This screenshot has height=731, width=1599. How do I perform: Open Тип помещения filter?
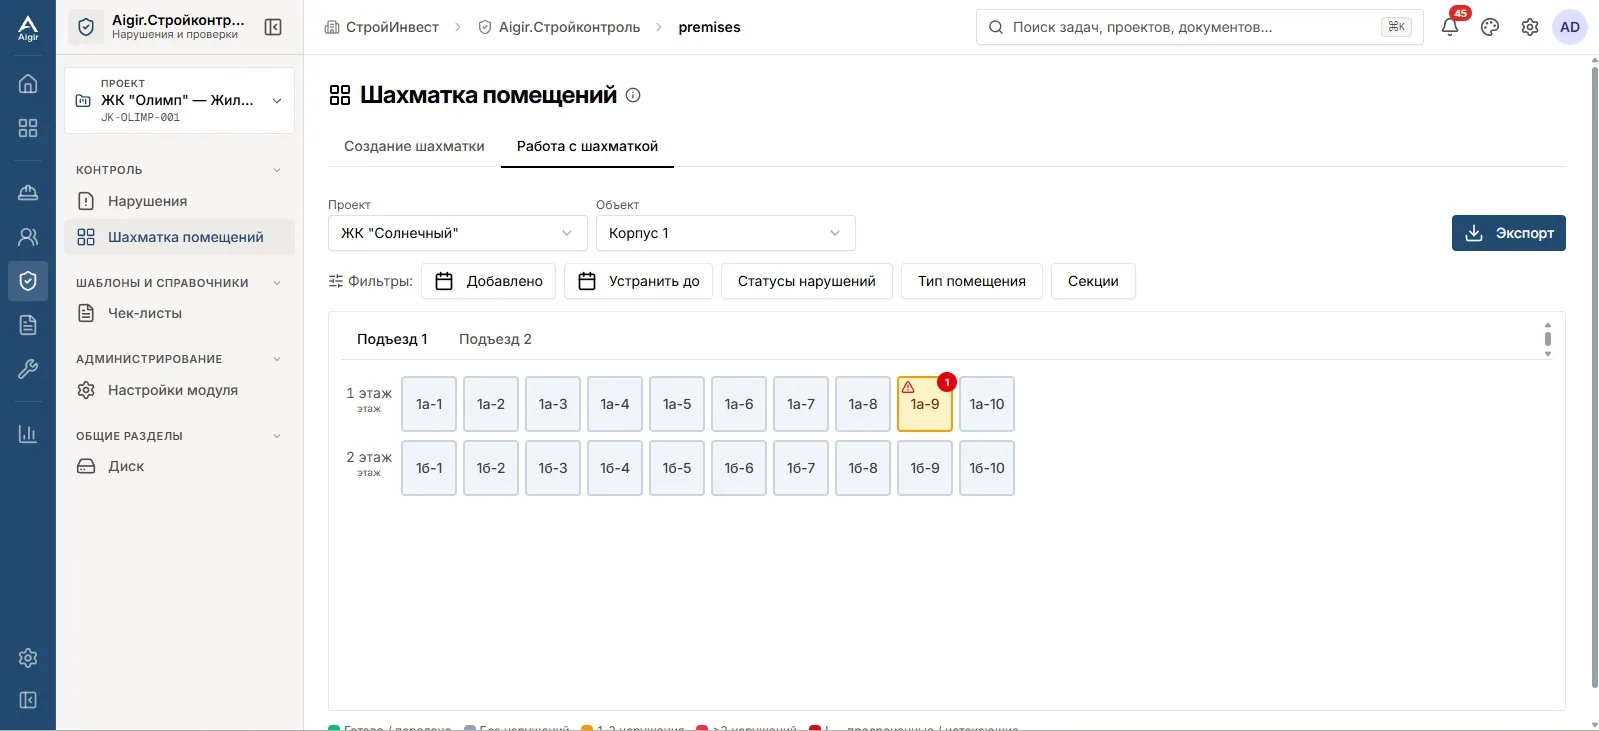click(972, 281)
